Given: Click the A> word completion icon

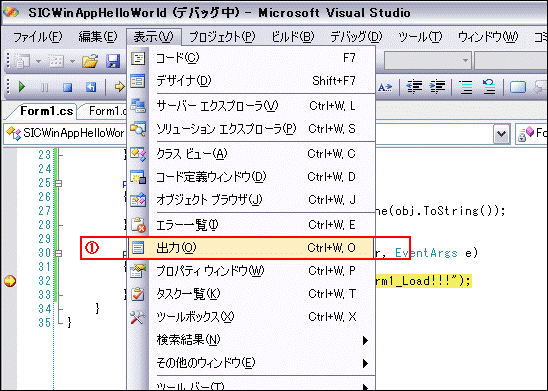Looking at the screenshot, I should [385, 87].
